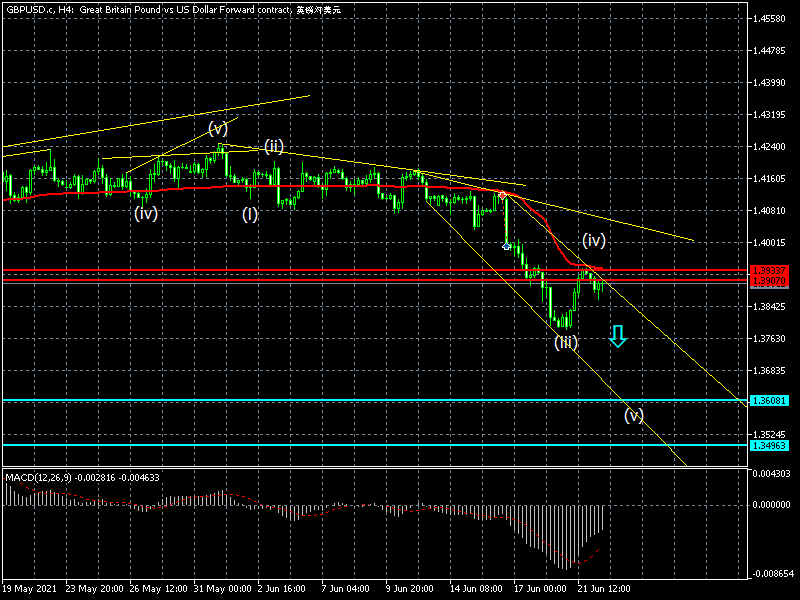Click the 17 Jun 00:00 time axis label

tap(542, 588)
